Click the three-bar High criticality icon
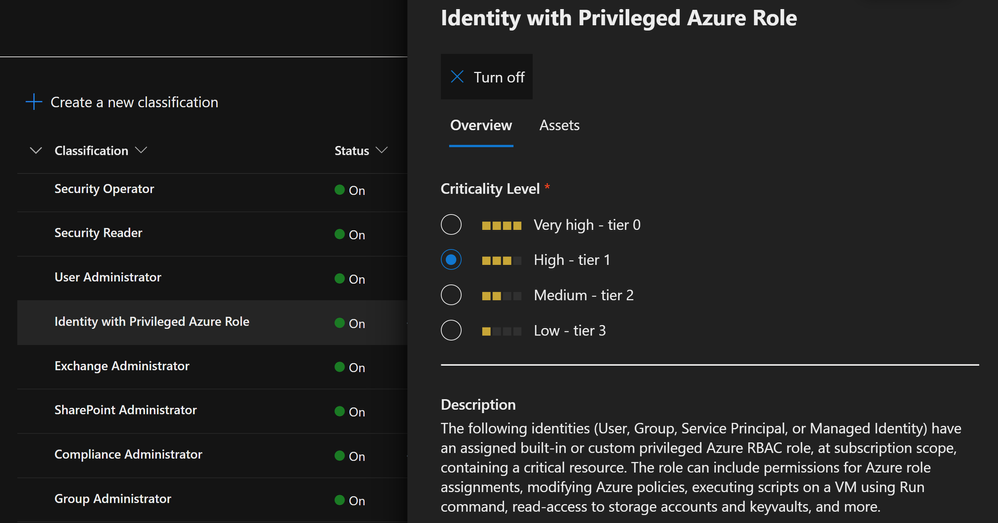The height and width of the screenshot is (523, 998). point(501,260)
